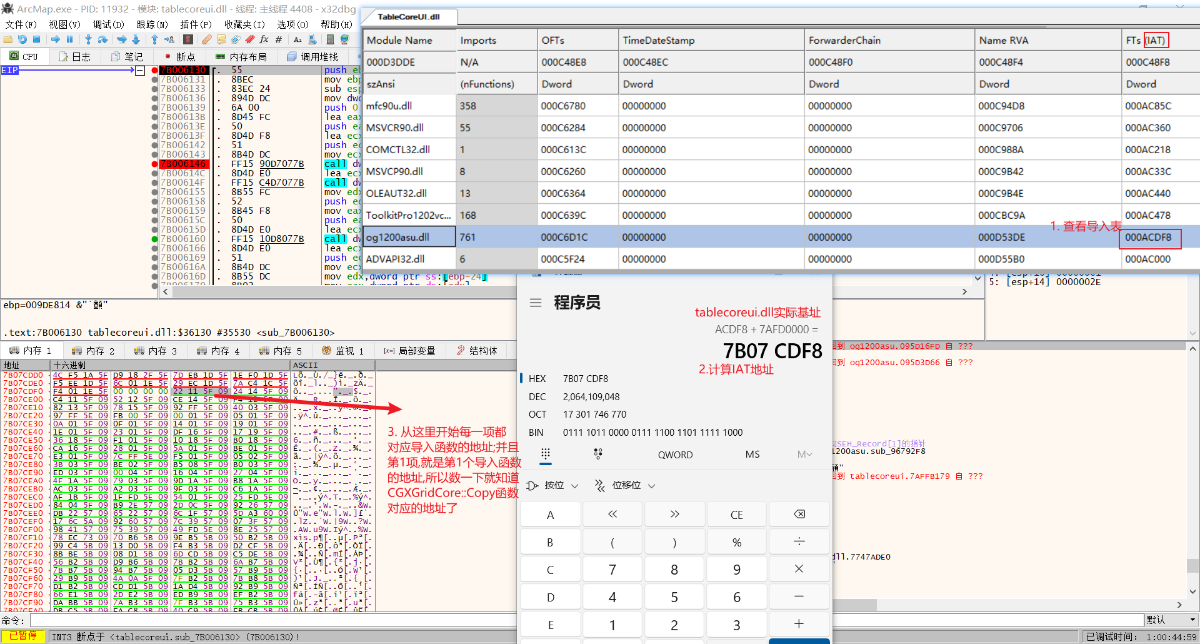The width and height of the screenshot is (1200, 644).
Task: Open the 插件(P) menu
Action: [x=194, y=24]
